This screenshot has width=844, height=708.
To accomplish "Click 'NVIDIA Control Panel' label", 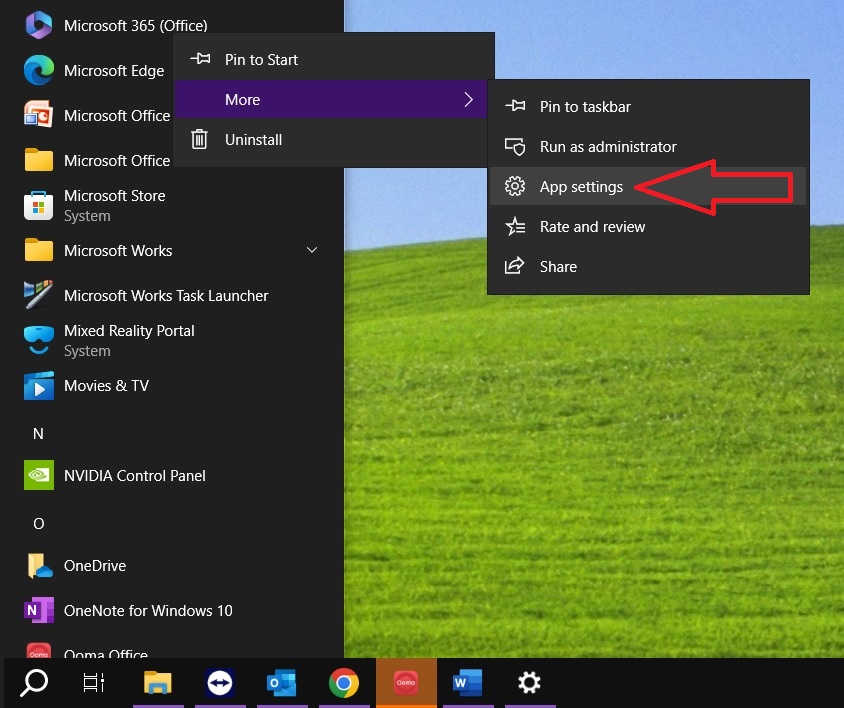I will tap(135, 475).
